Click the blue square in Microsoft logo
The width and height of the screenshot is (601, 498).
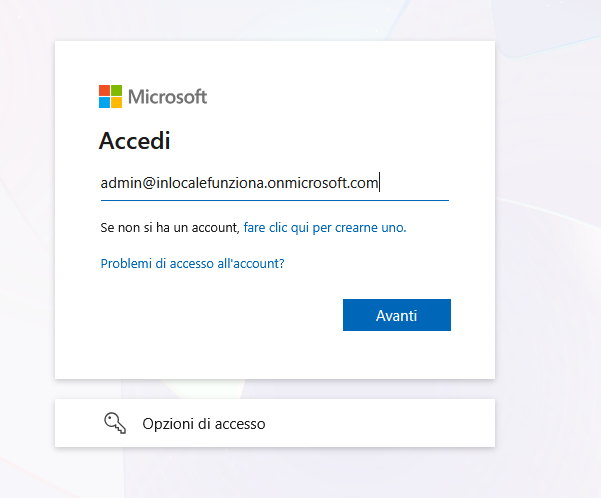click(104, 102)
